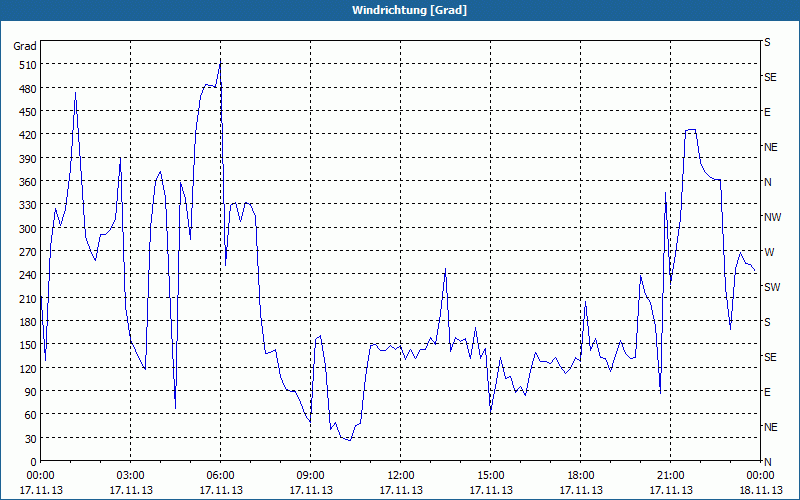
Task: Click the N compass label level with 360
Action: (767, 182)
